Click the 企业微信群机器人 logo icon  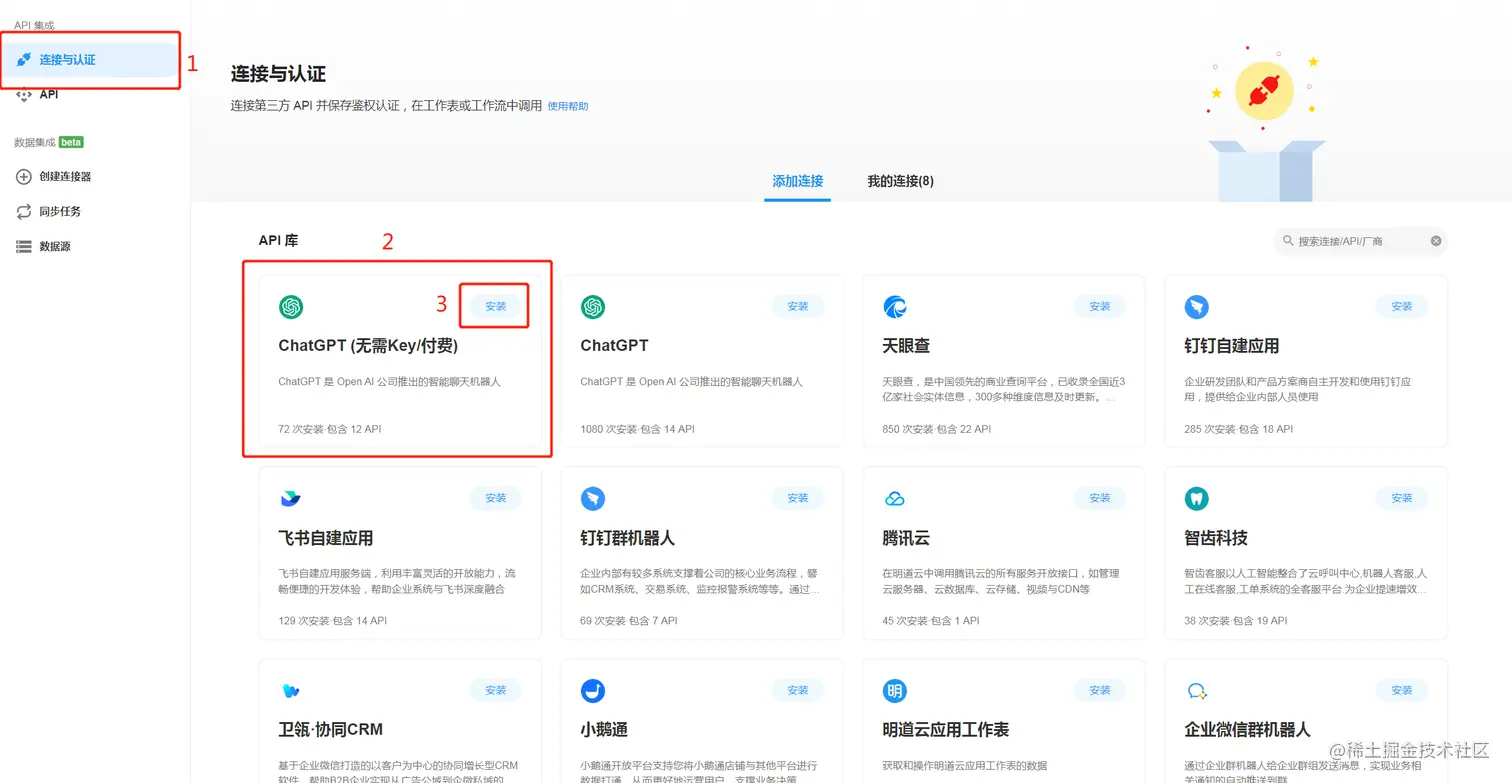[x=1196, y=690]
